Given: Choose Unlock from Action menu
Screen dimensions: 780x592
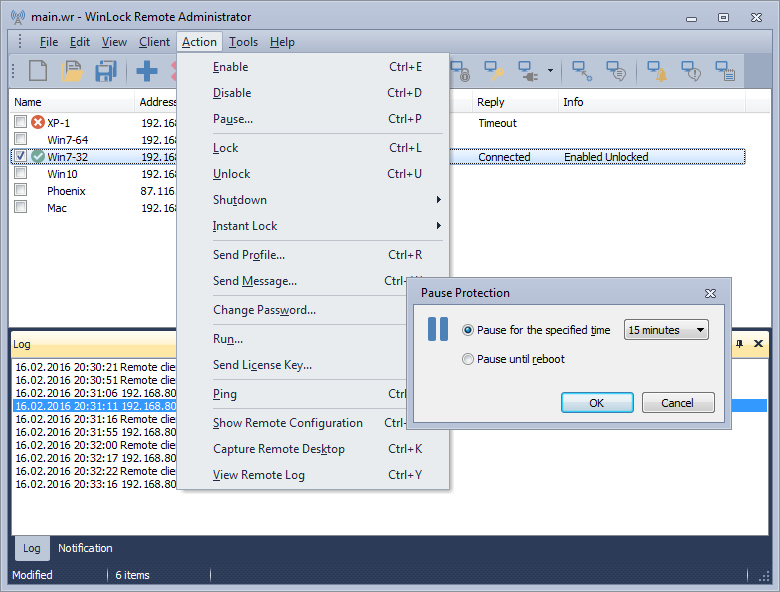Looking at the screenshot, I should 313,174.
